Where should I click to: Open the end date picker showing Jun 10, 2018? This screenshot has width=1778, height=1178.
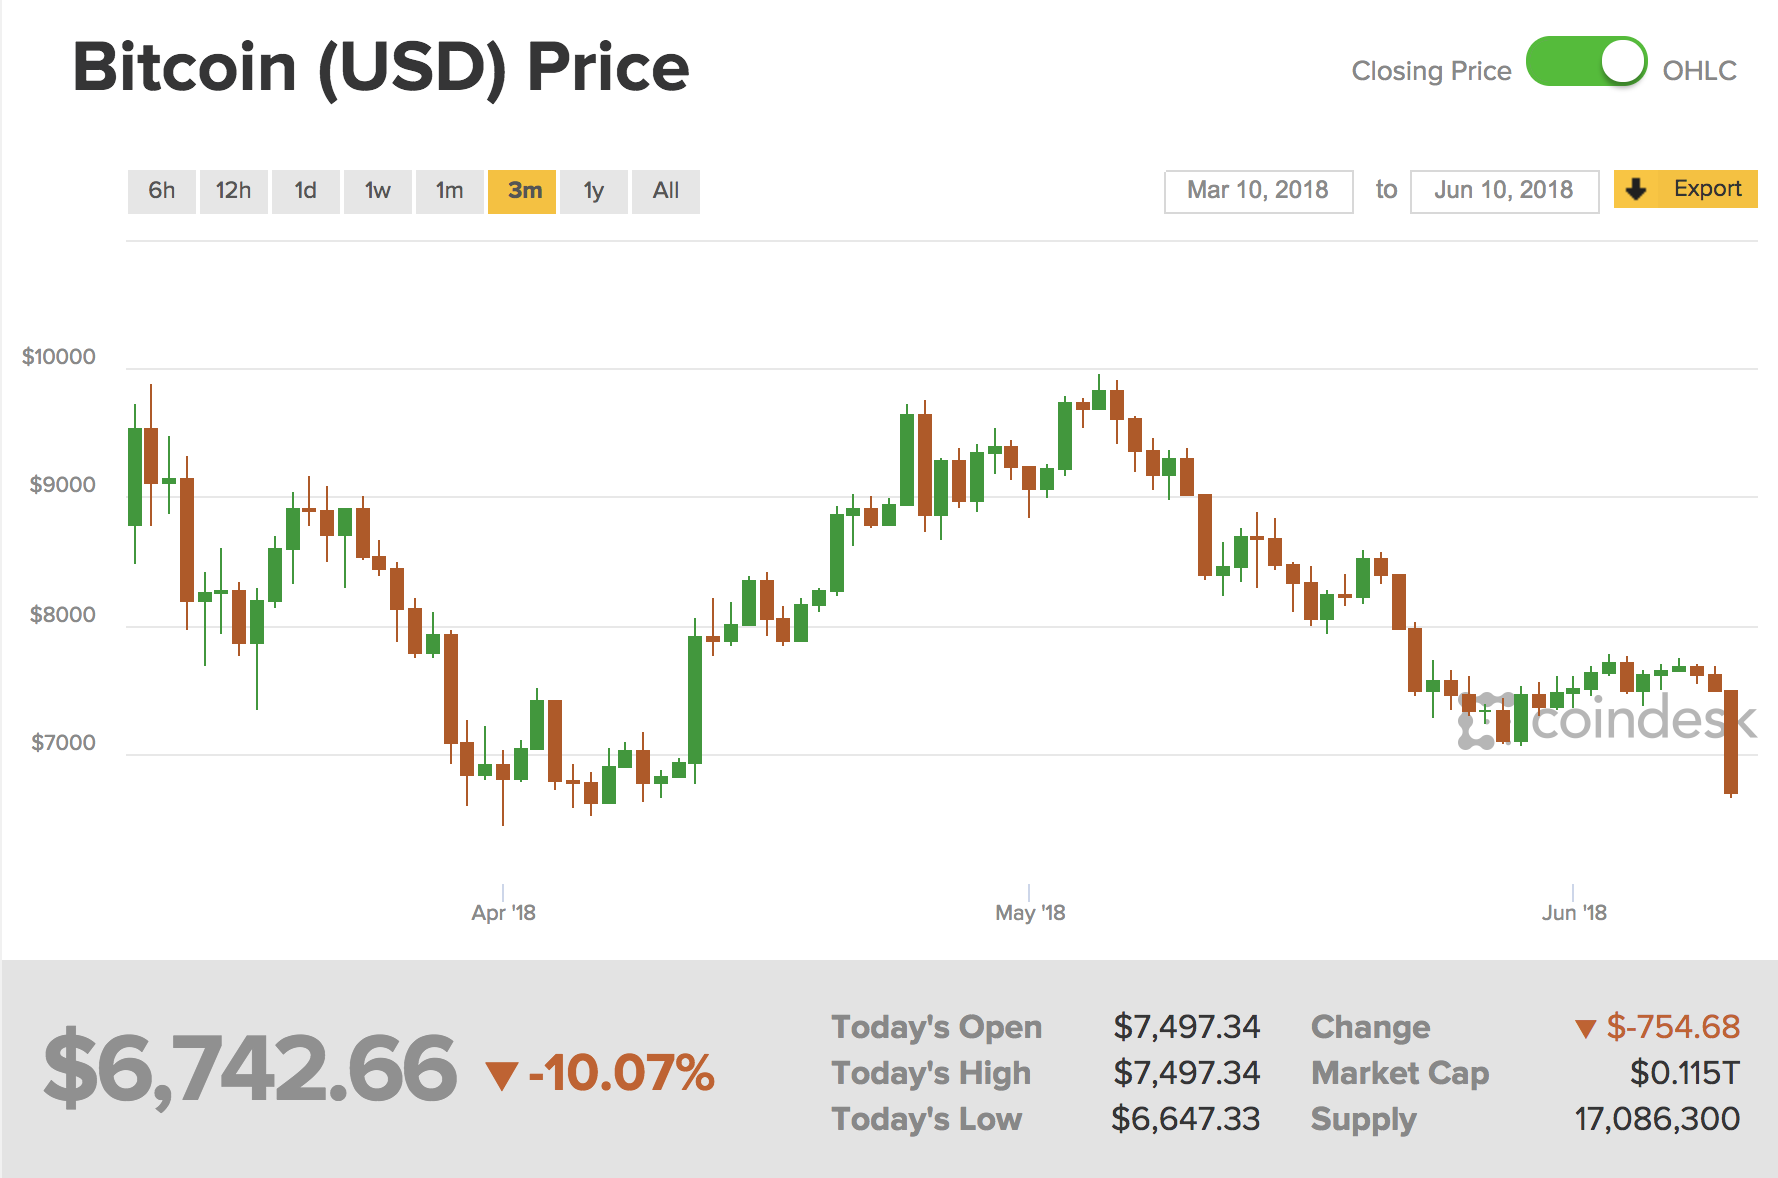click(x=1503, y=189)
